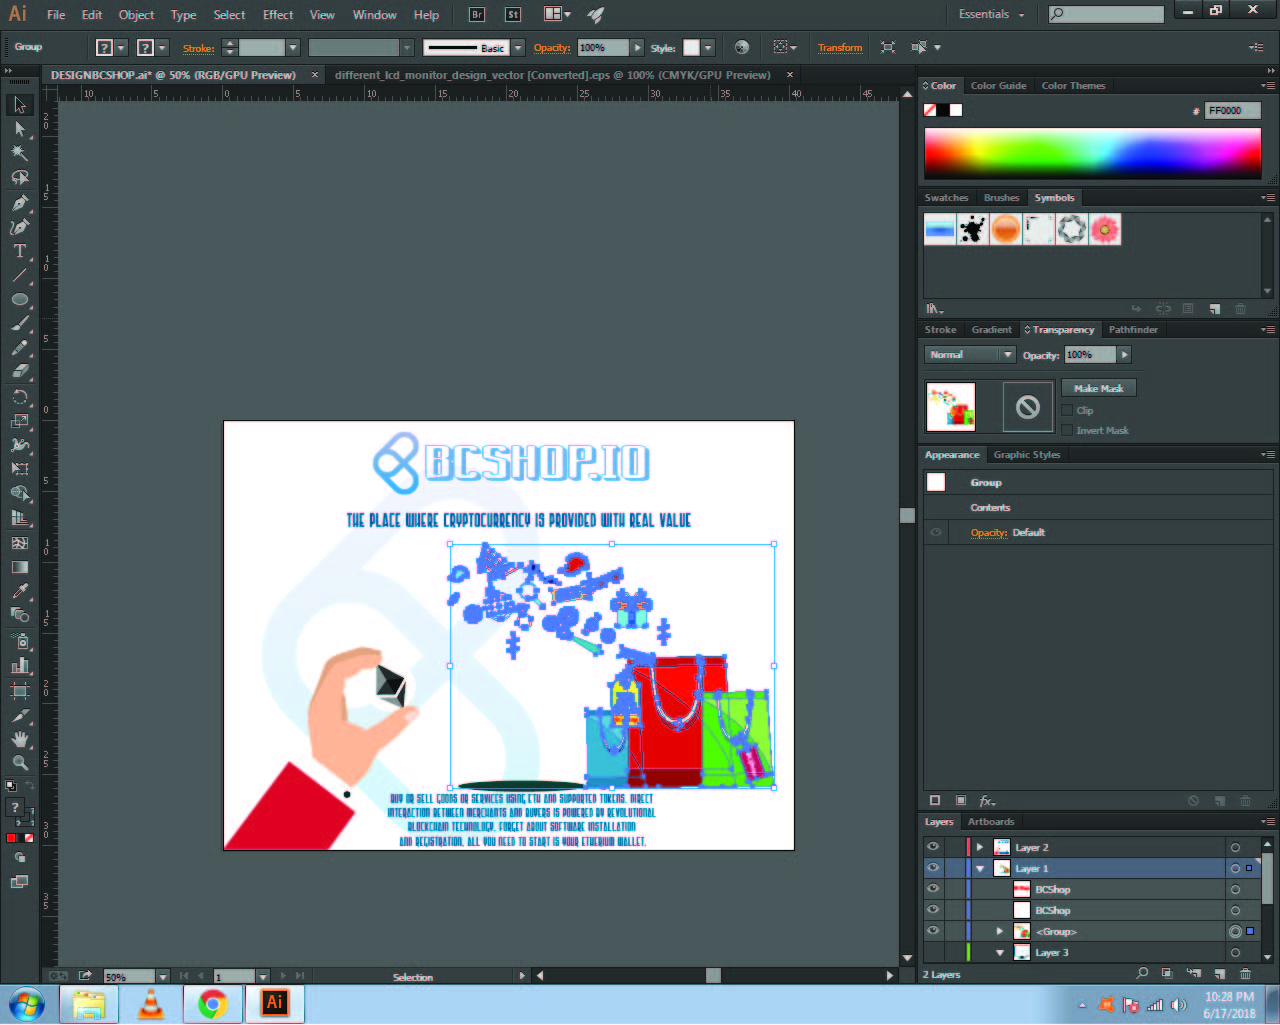The height and width of the screenshot is (1025, 1280).
Task: Pick the Column Graph tool
Action: pos(20,665)
